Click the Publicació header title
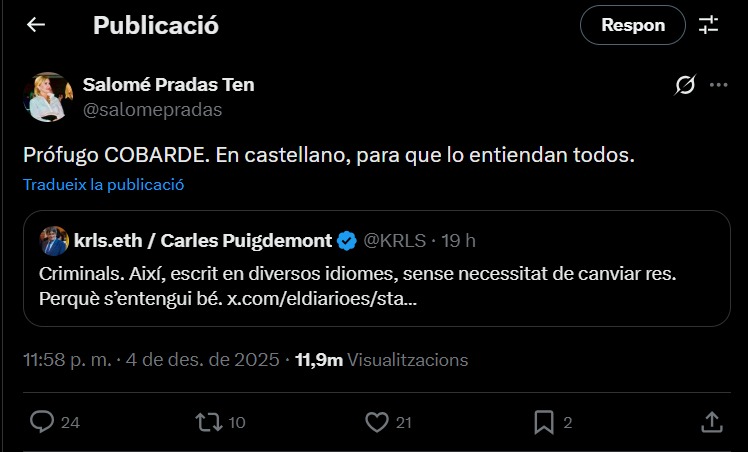 coord(155,25)
